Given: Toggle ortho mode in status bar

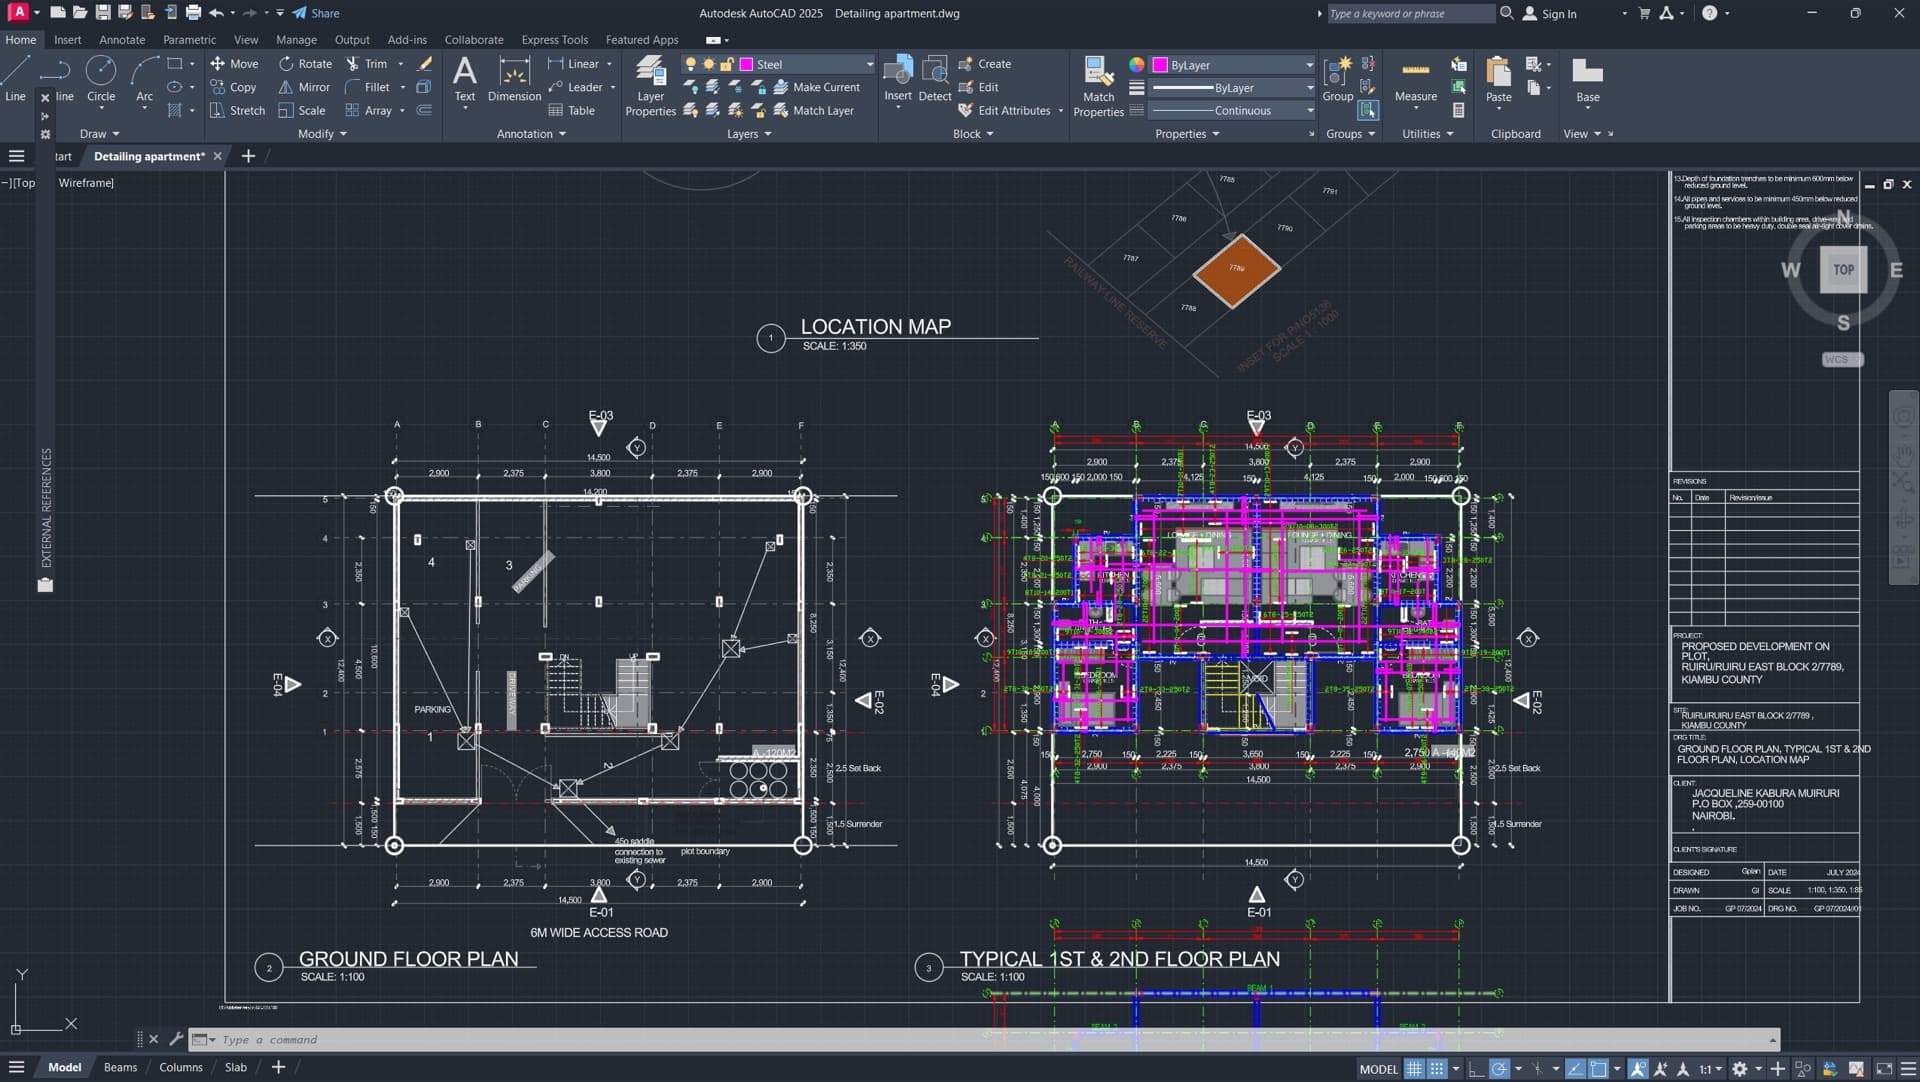Looking at the screenshot, I should (x=1476, y=1069).
